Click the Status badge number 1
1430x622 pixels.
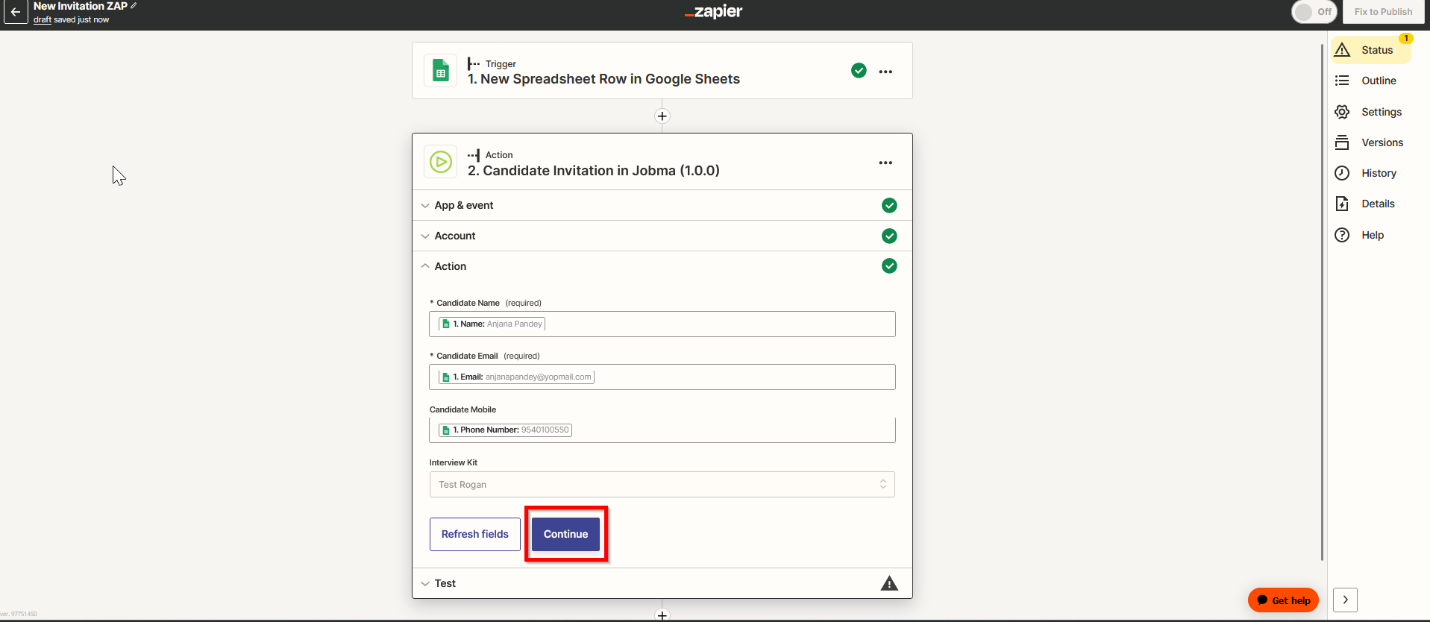pos(1406,38)
